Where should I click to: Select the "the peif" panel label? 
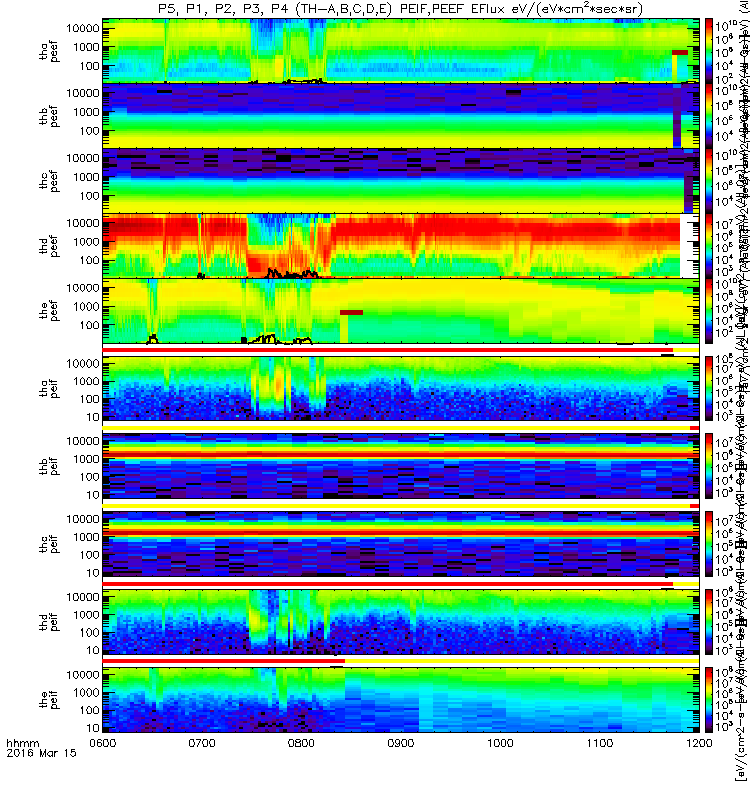coord(49,700)
